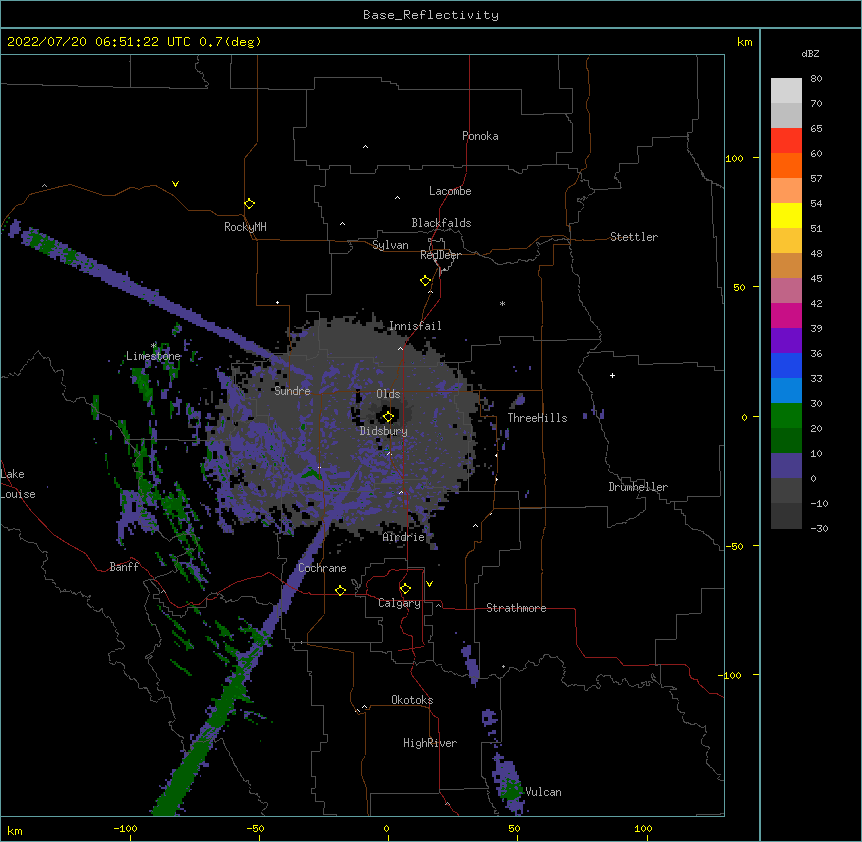Click the yellow diamond radar marker below Olds

click(388, 416)
